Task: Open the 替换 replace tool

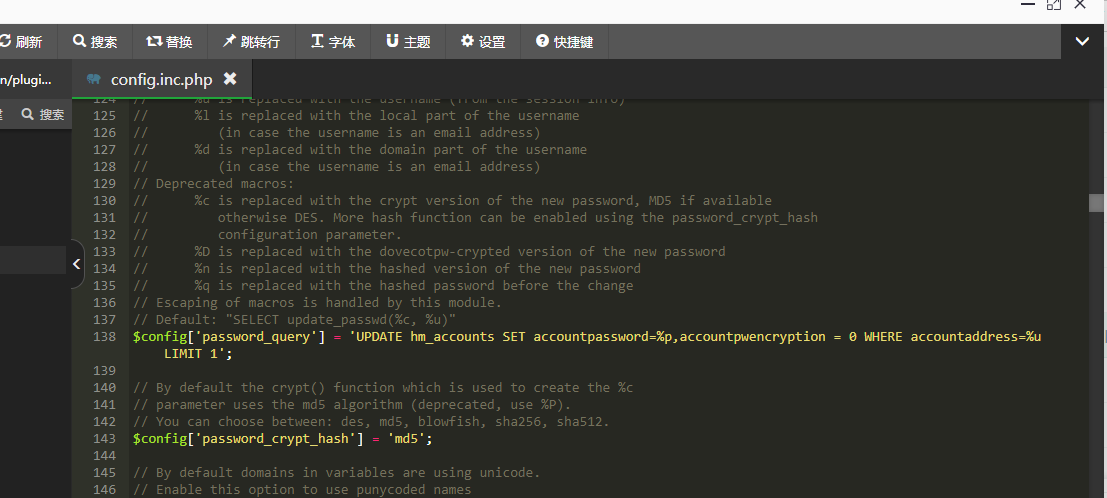Action: point(169,42)
